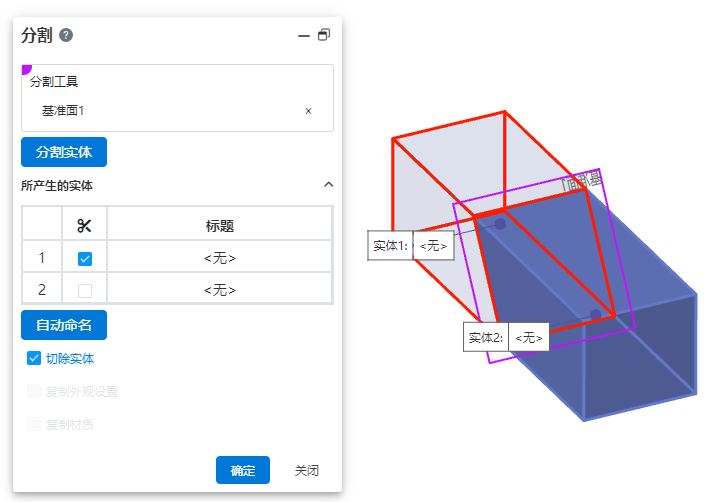
Task: Click the 实体2 <无> field in viewport
Action: point(527,338)
